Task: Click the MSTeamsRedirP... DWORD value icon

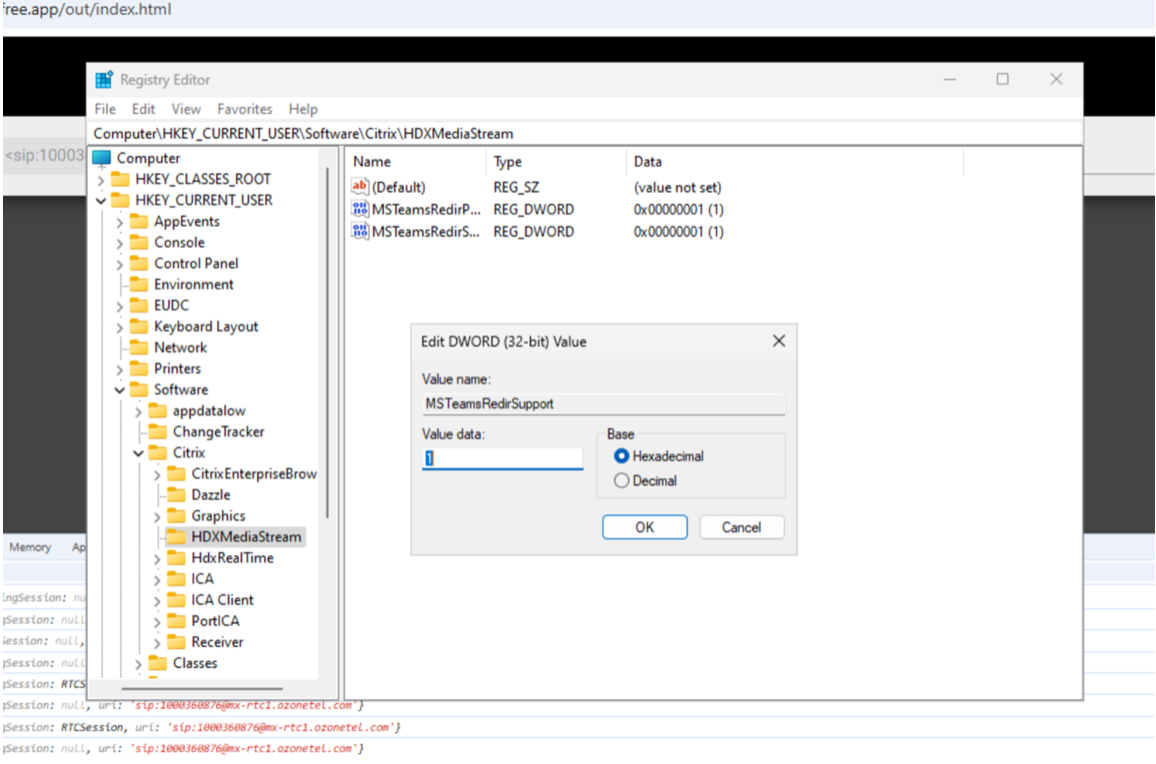Action: coord(360,209)
